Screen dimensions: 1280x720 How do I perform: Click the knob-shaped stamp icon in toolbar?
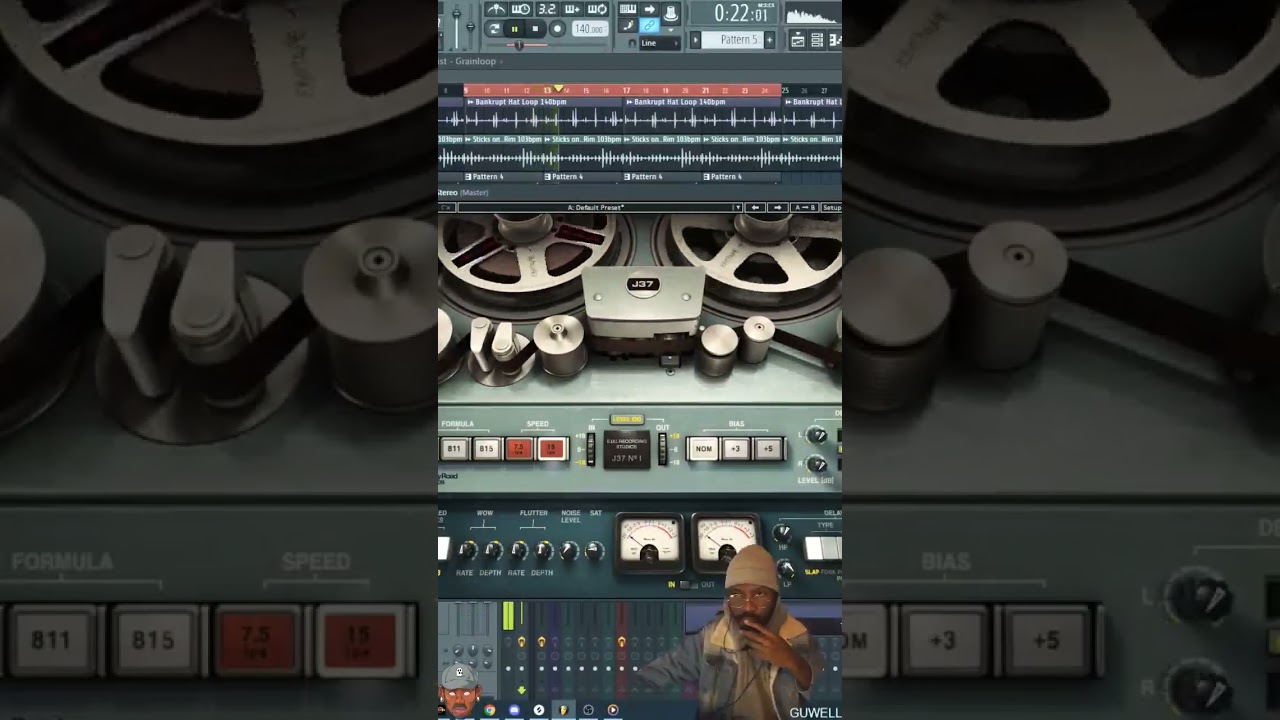pyautogui.click(x=671, y=13)
